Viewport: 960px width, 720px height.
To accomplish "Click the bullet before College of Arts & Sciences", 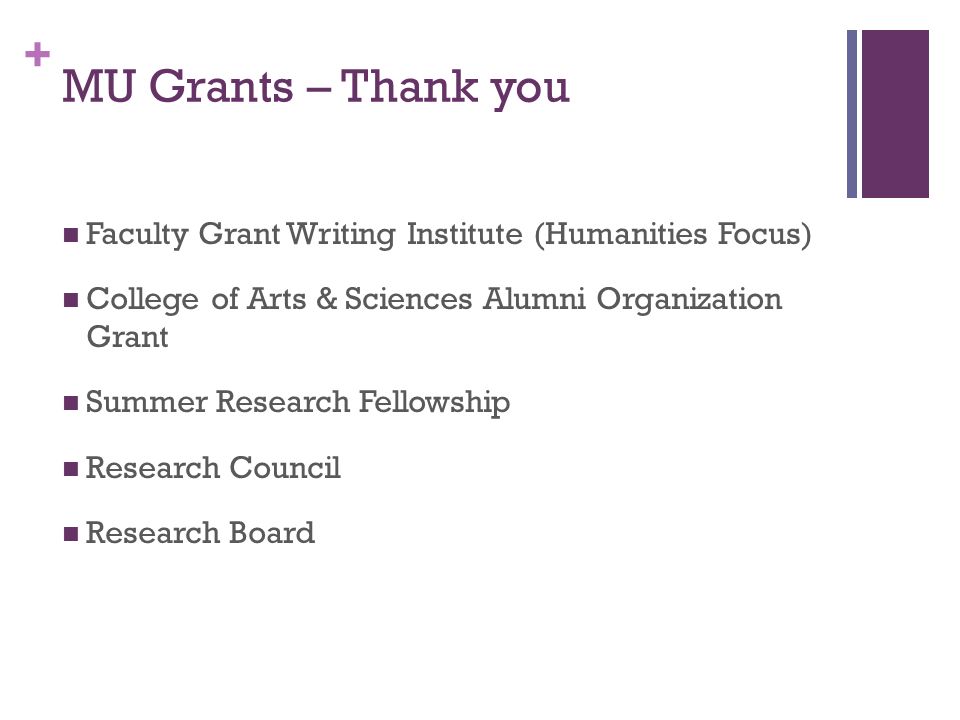I will point(71,300).
